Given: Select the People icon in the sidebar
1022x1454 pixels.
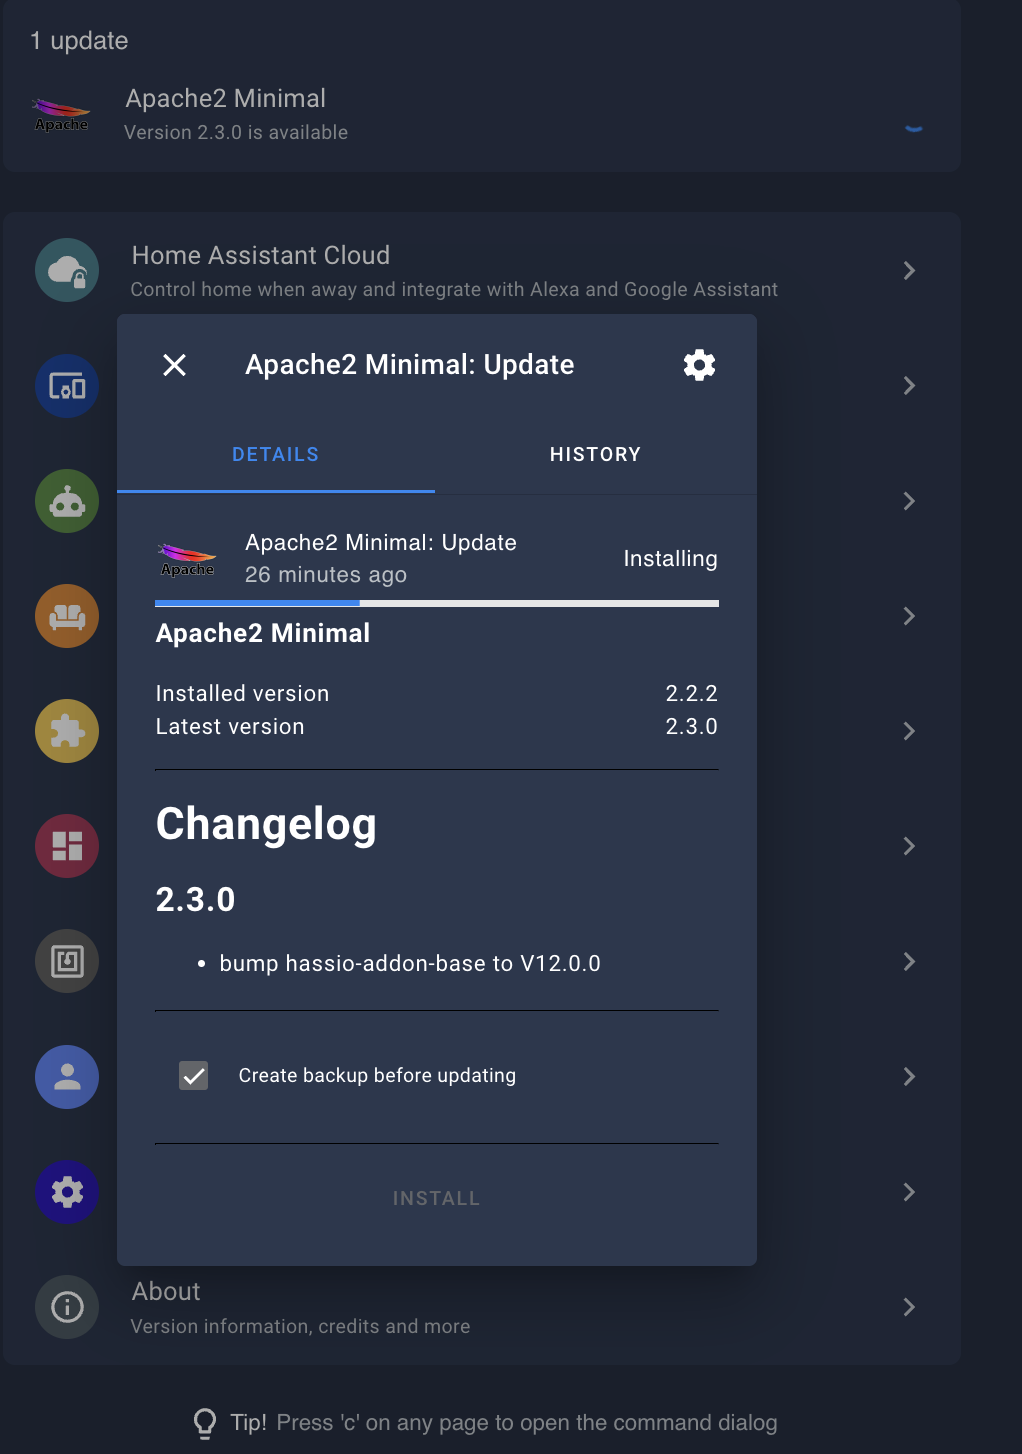Looking at the screenshot, I should [x=66, y=1077].
